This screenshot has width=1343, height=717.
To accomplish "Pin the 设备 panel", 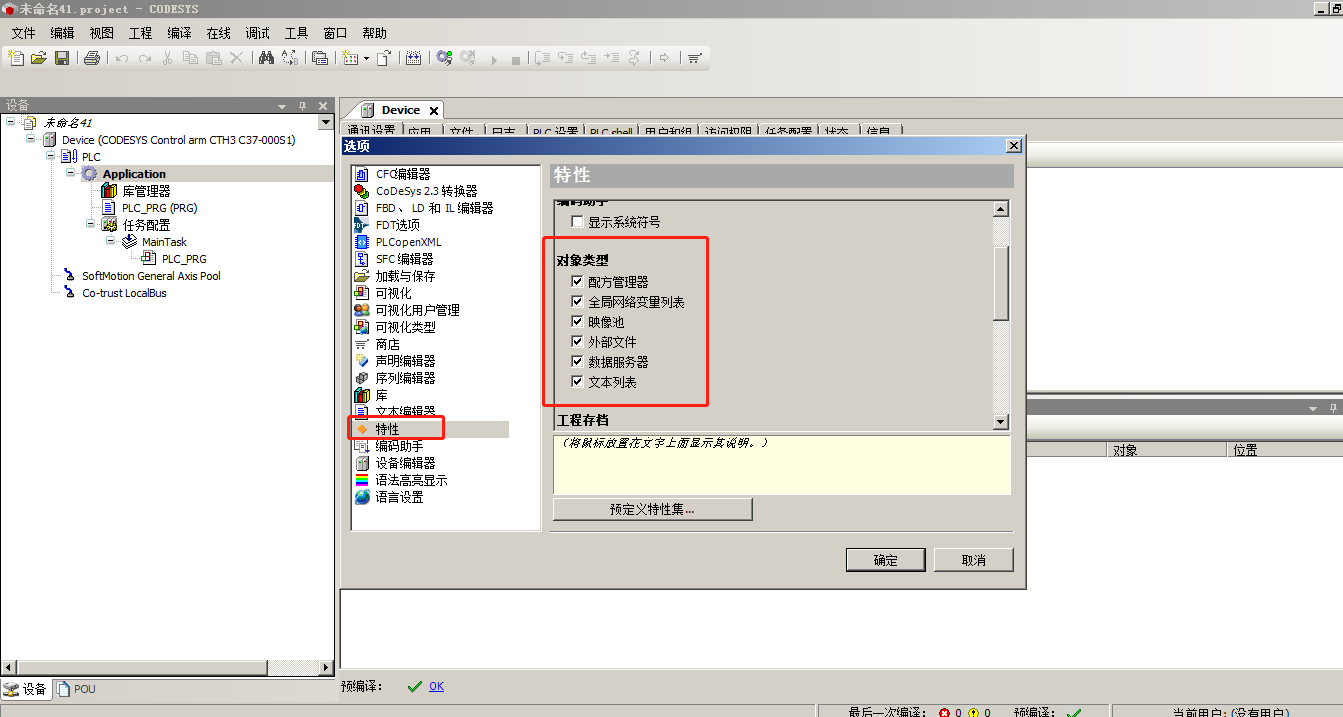I will (303, 105).
